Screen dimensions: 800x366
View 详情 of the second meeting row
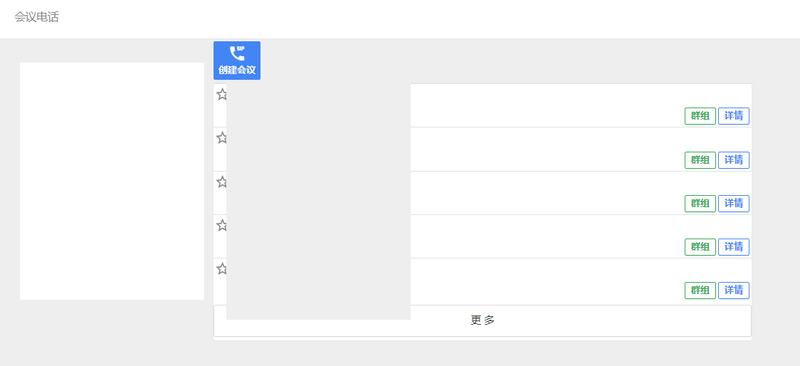coord(734,160)
